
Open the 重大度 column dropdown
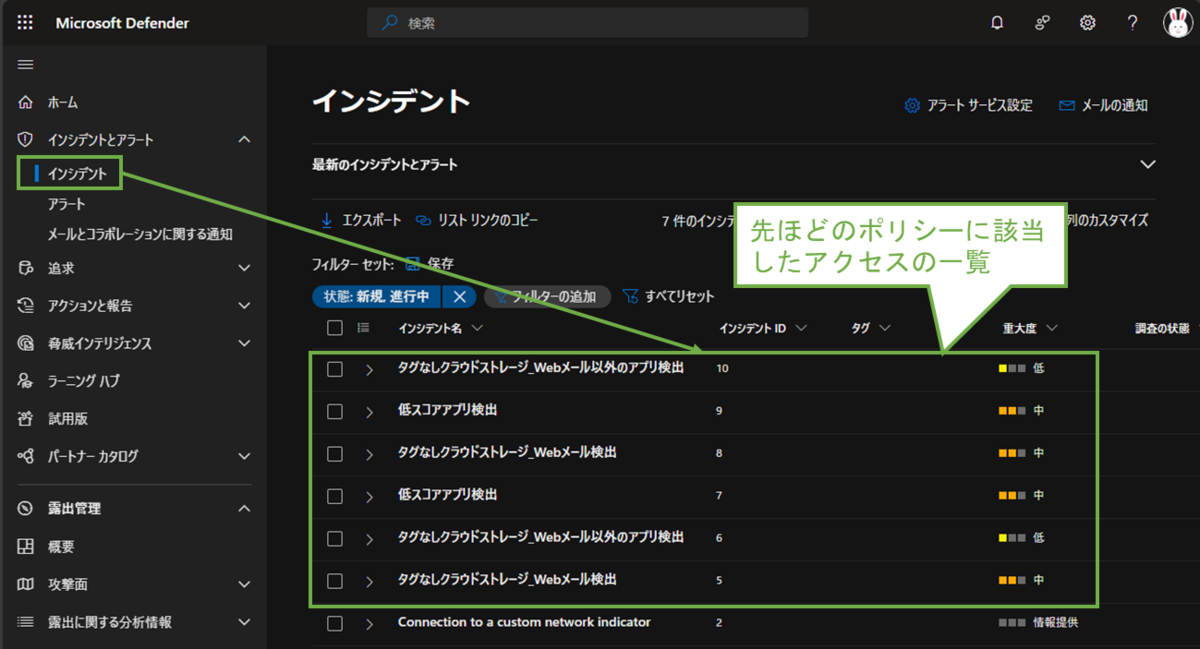point(1051,328)
